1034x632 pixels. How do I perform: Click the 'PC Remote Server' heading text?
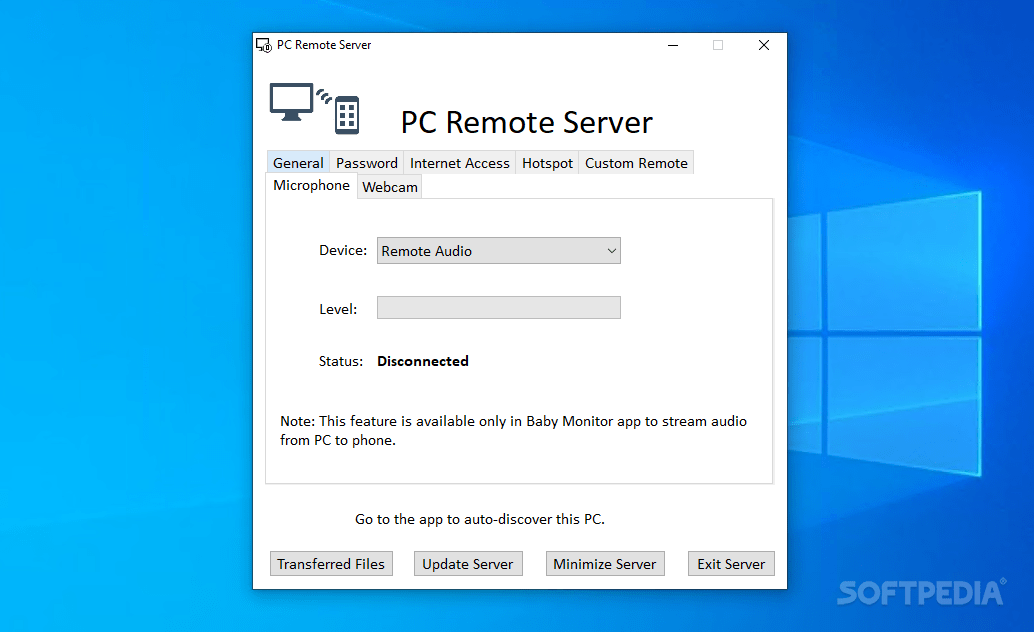point(526,123)
